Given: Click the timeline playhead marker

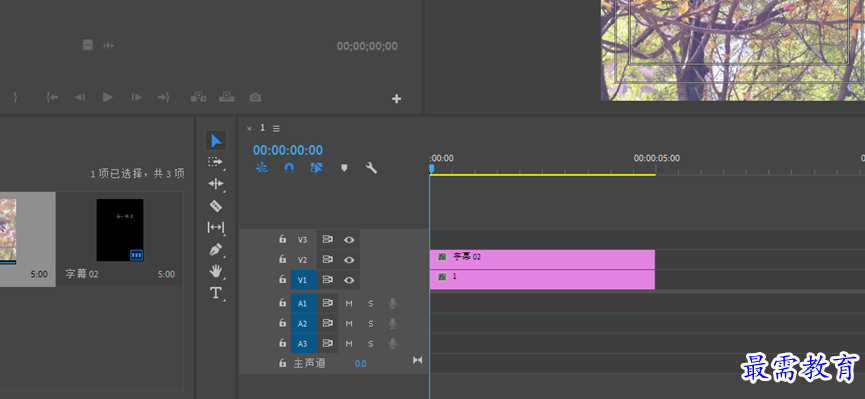Looking at the screenshot, I should (431, 168).
